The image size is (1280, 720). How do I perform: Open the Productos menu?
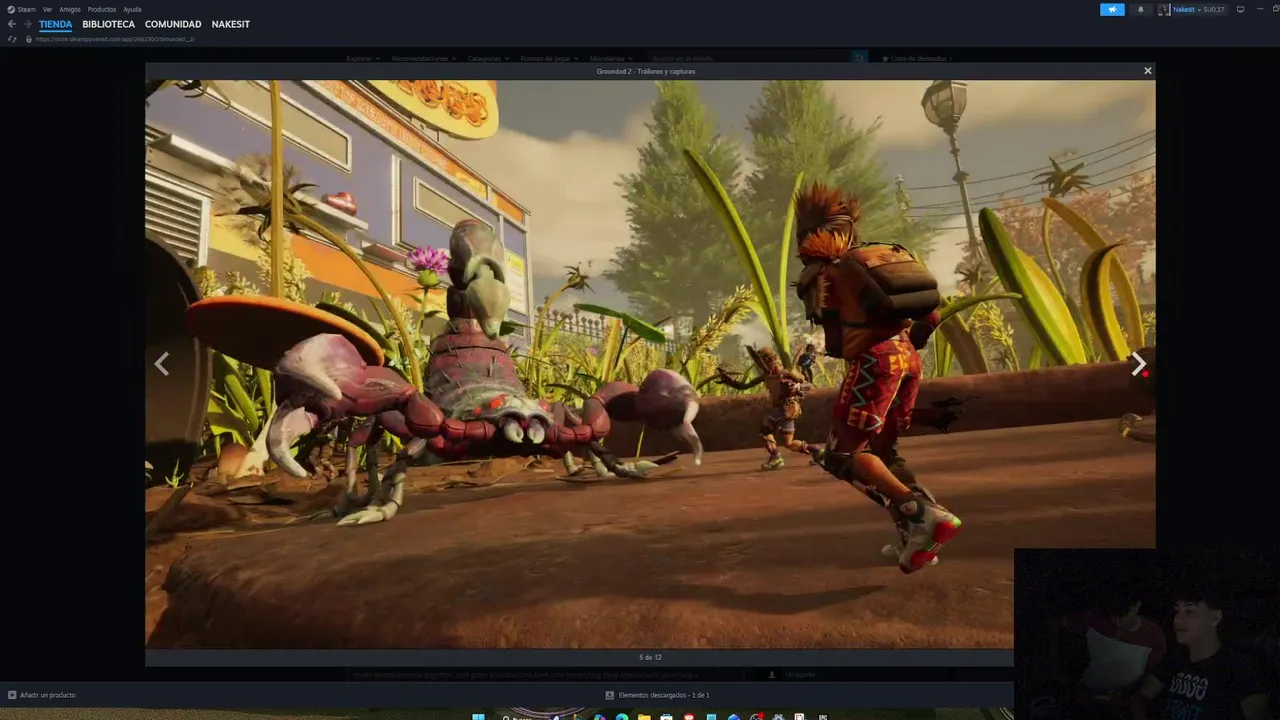point(102,9)
